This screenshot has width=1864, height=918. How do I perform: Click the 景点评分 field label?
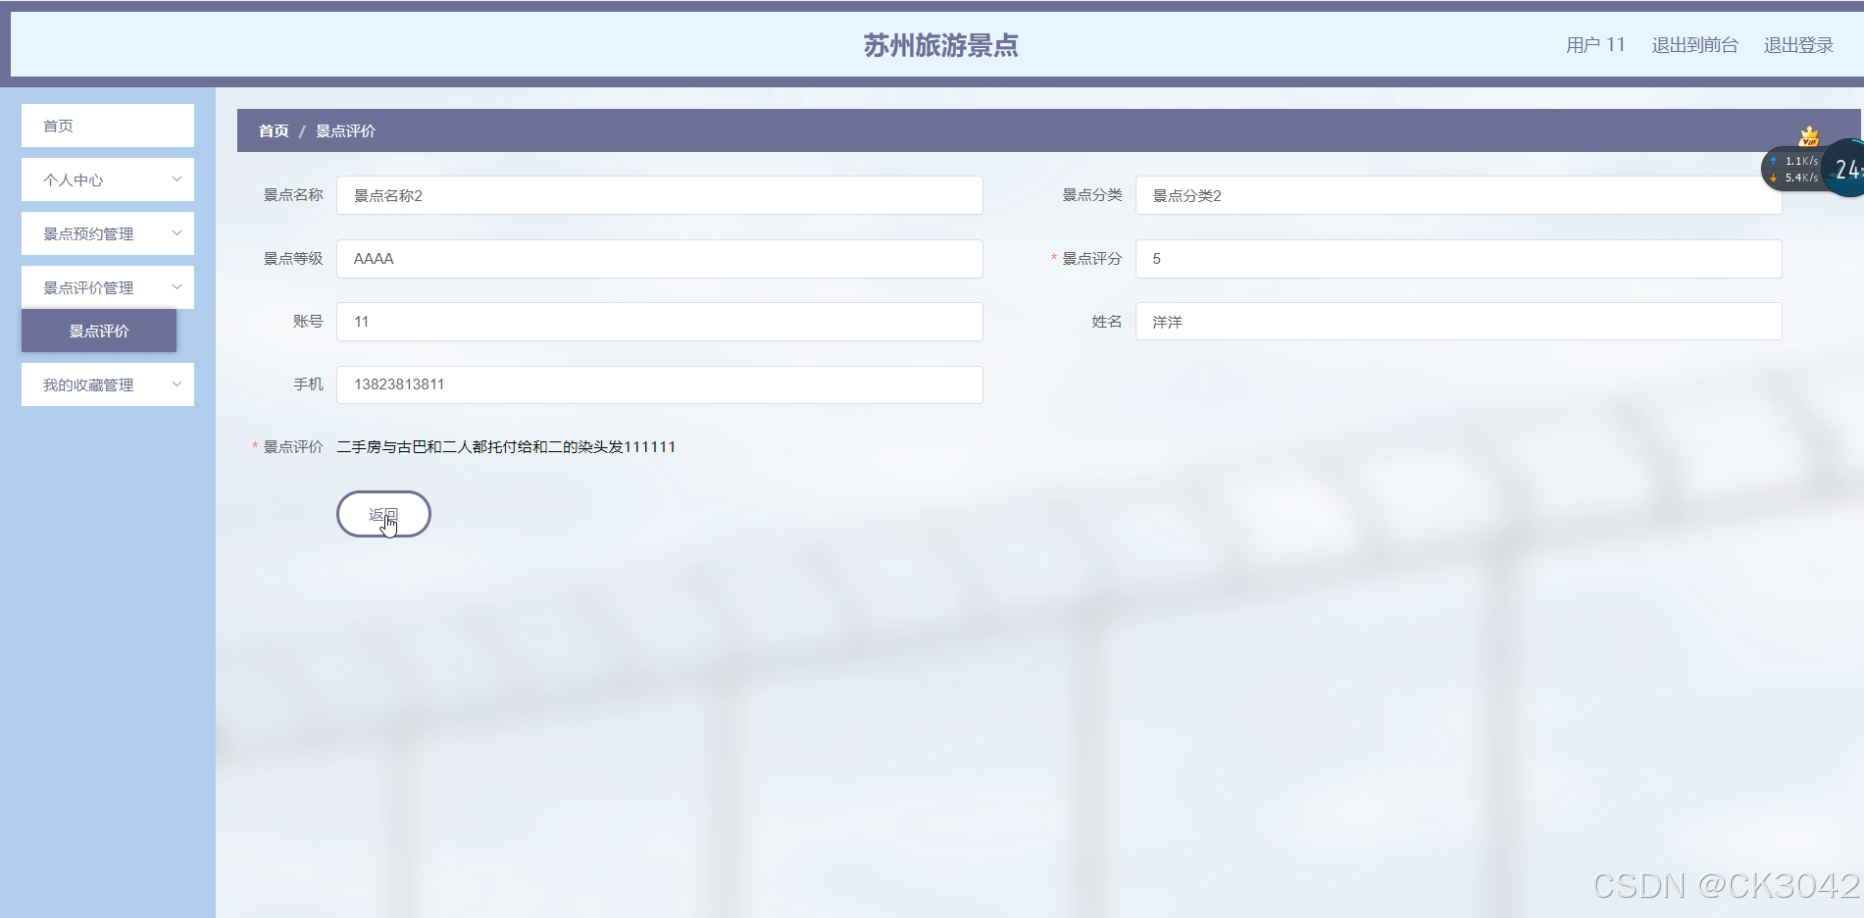coord(1092,259)
